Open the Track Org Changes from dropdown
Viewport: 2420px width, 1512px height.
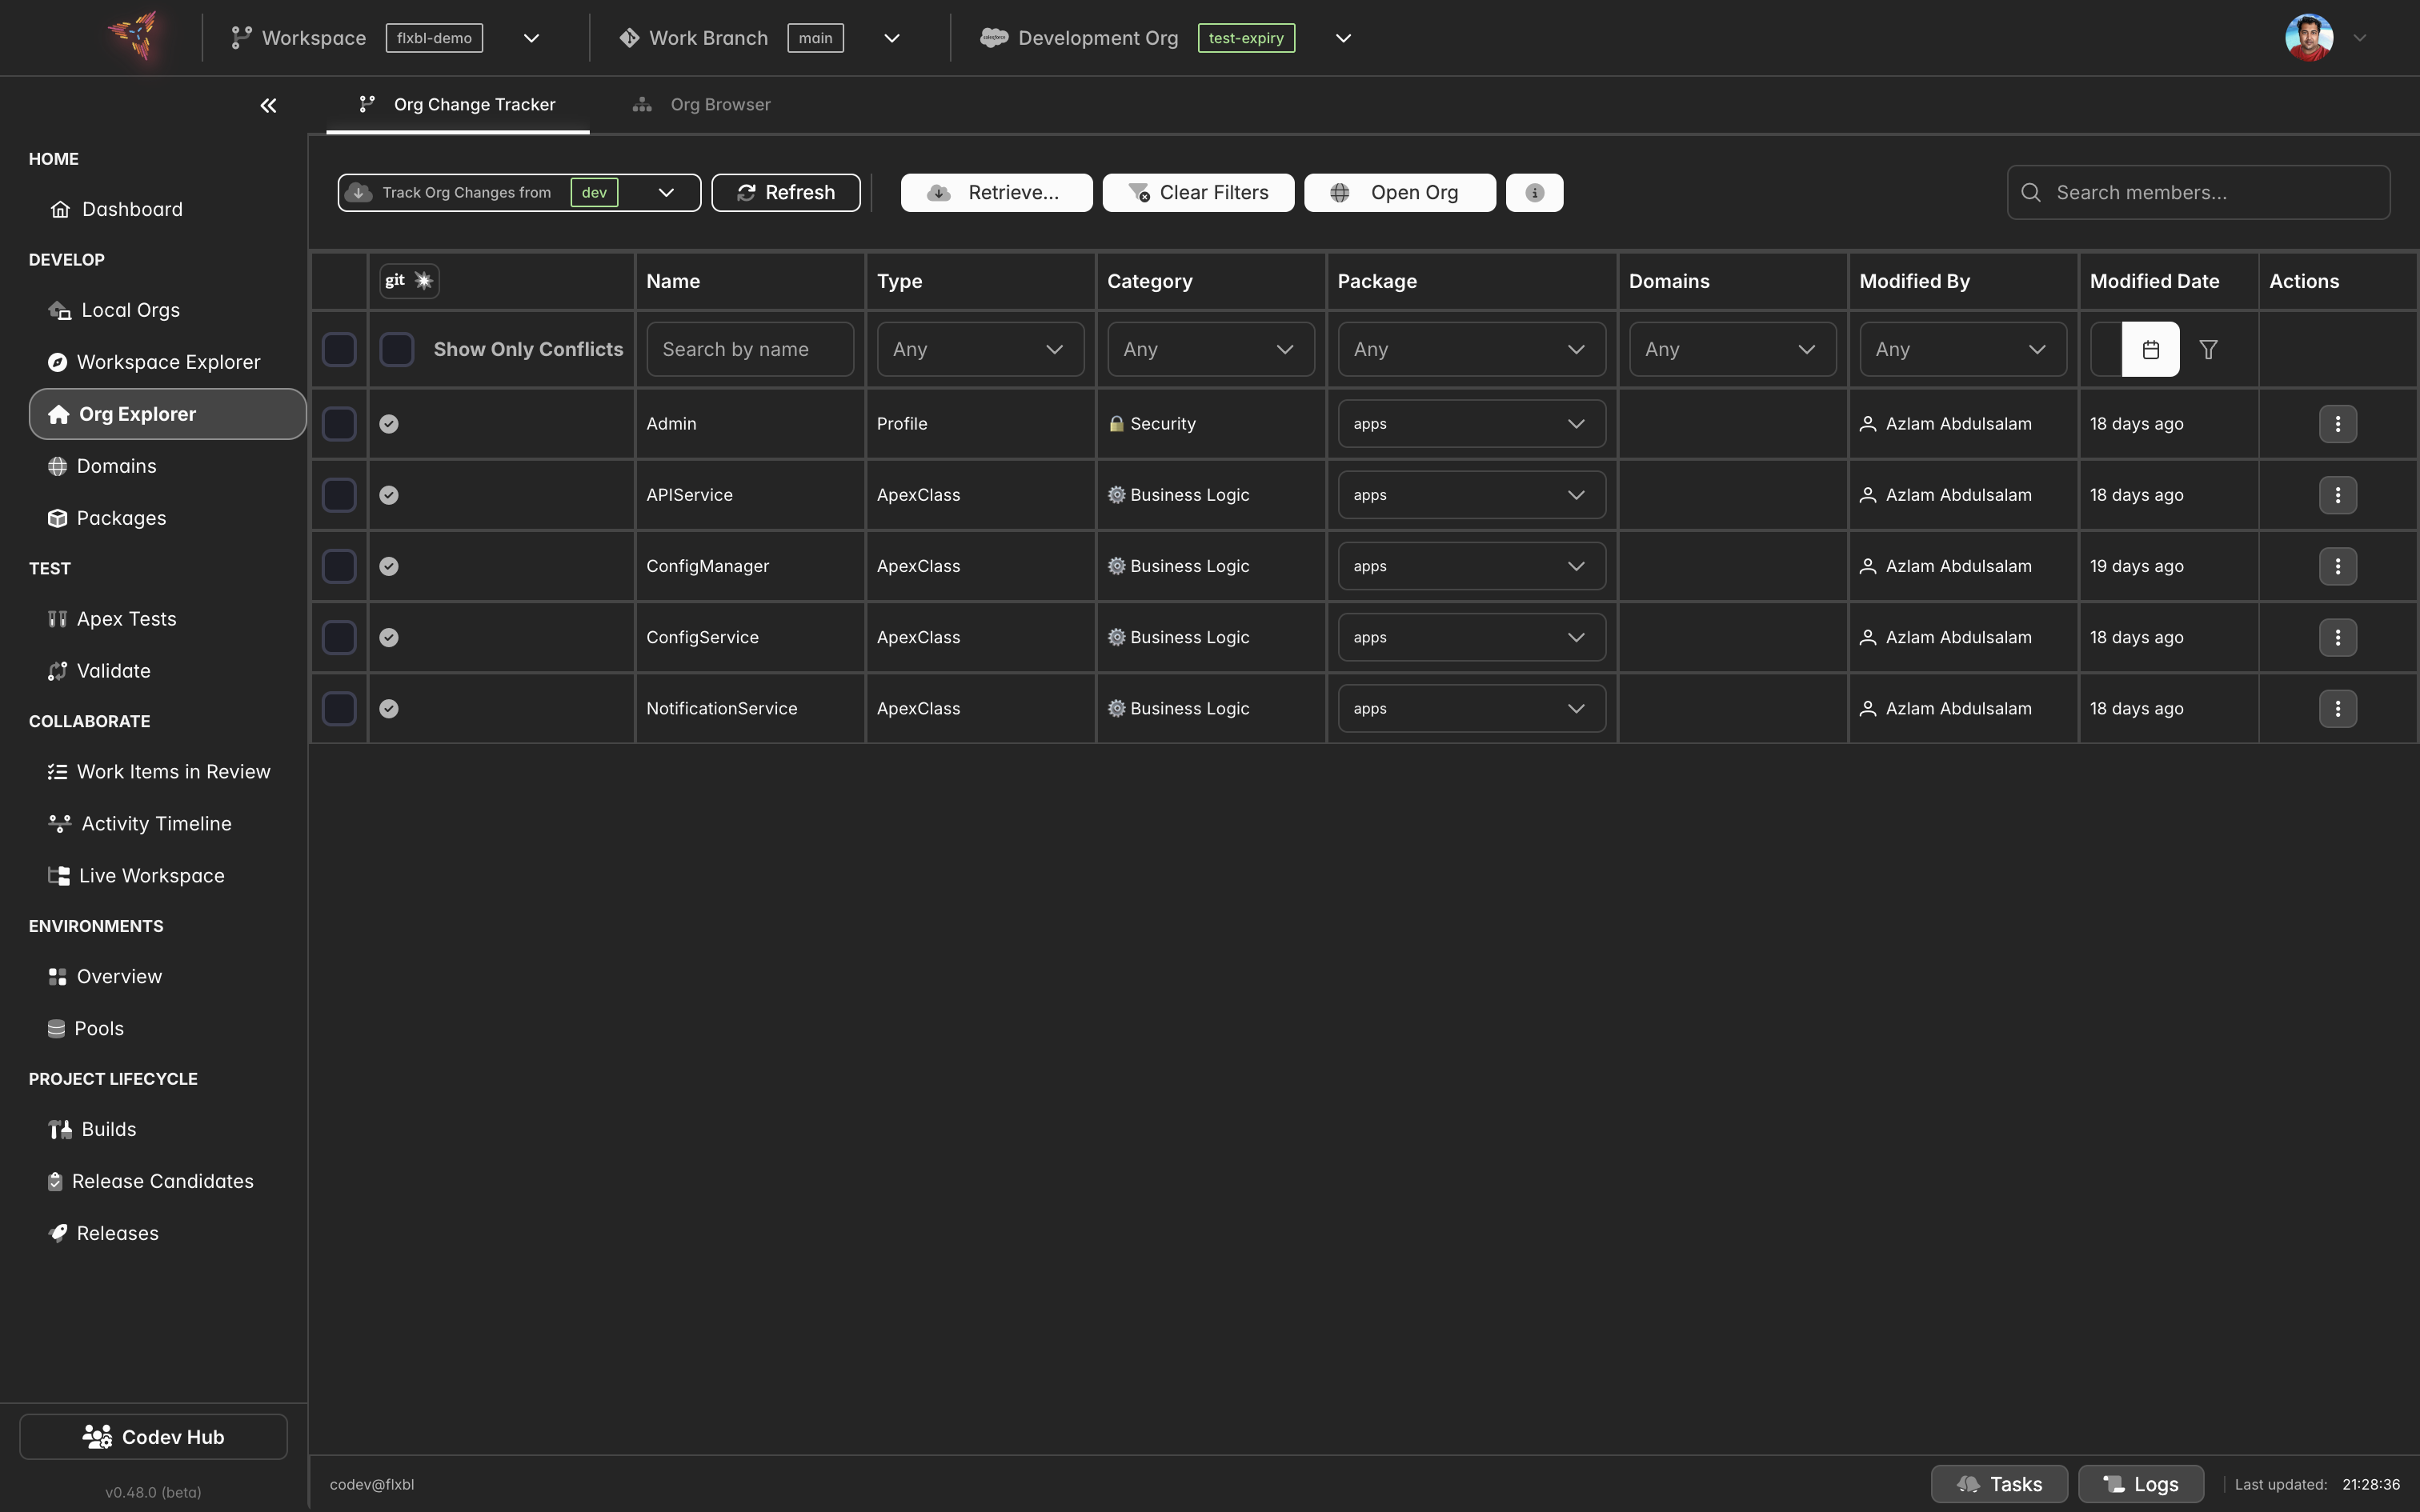[519, 192]
